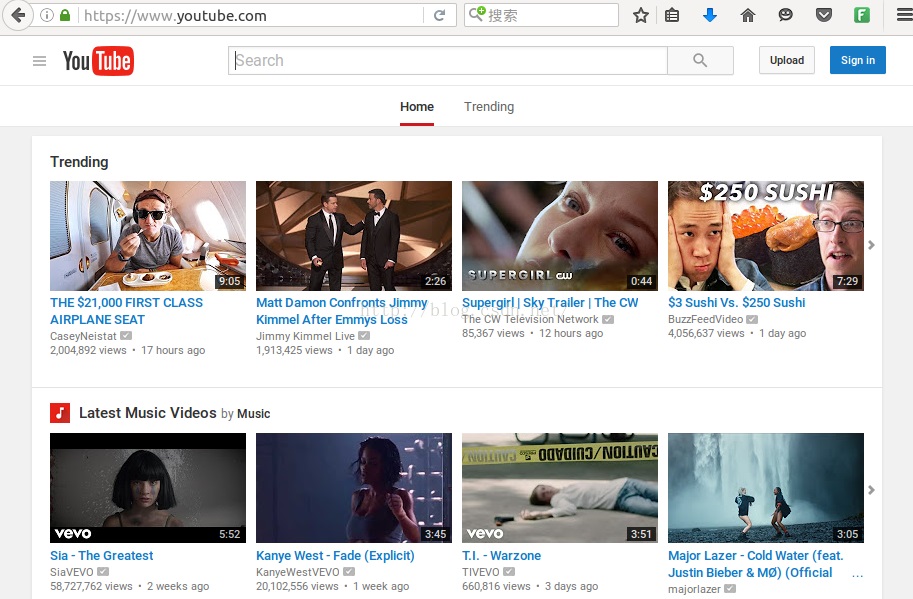Reload the page with the refresh icon

[x=440, y=15]
